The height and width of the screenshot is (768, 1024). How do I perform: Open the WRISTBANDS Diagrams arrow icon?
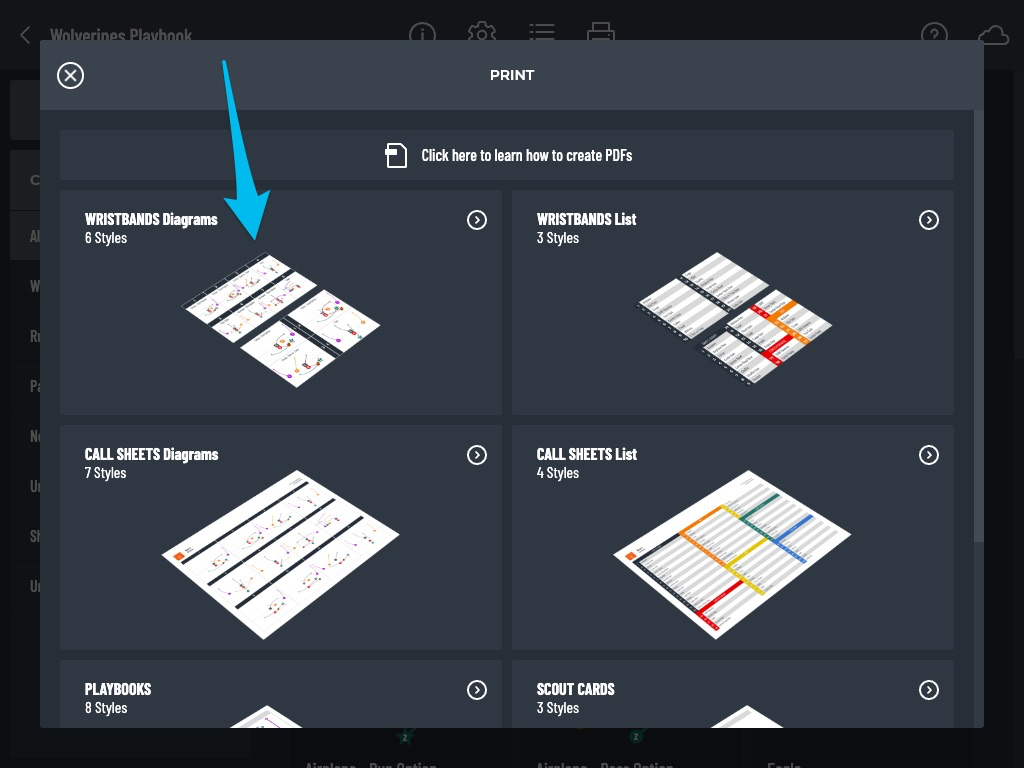477,220
